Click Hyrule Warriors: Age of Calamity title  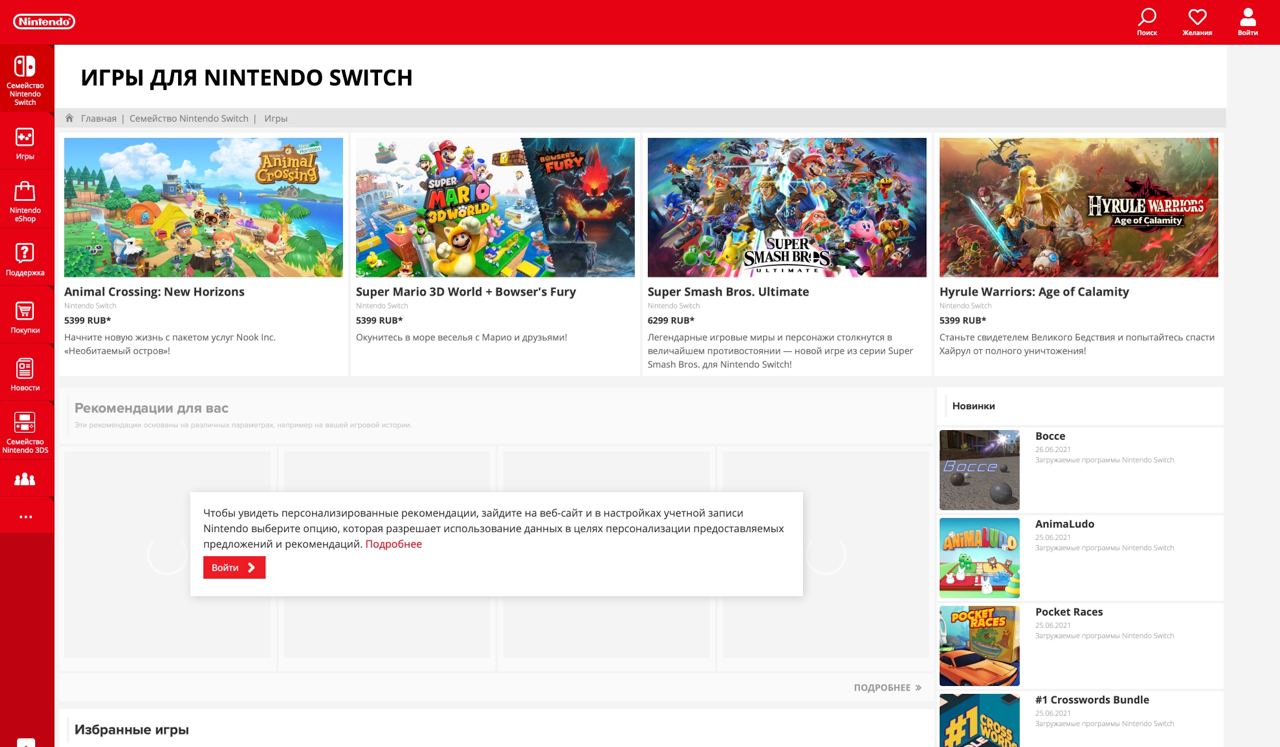pyautogui.click(x=1034, y=292)
